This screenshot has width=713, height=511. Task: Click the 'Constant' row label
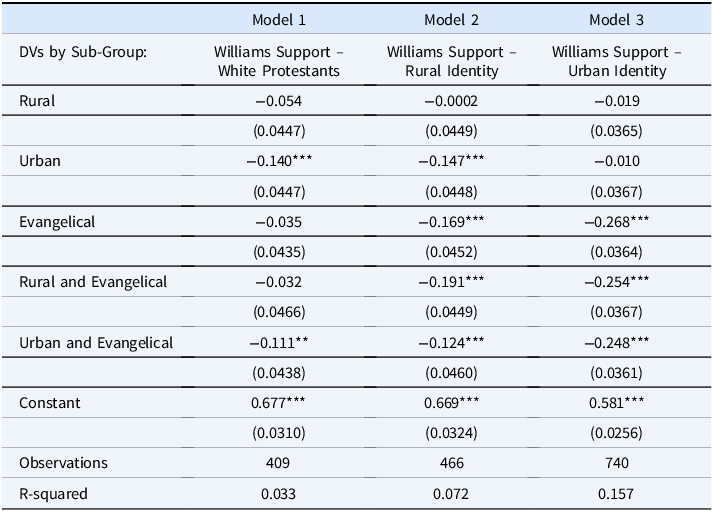pyautogui.click(x=50, y=402)
